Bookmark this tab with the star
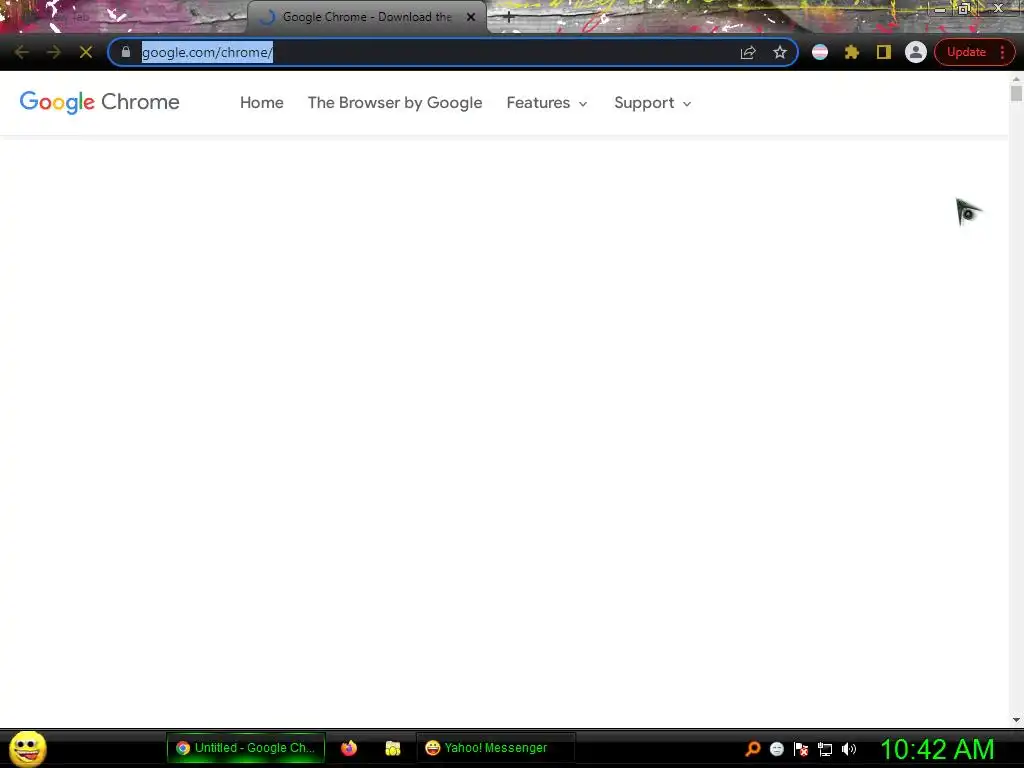Screen dimensions: 1024x768 [780, 52]
